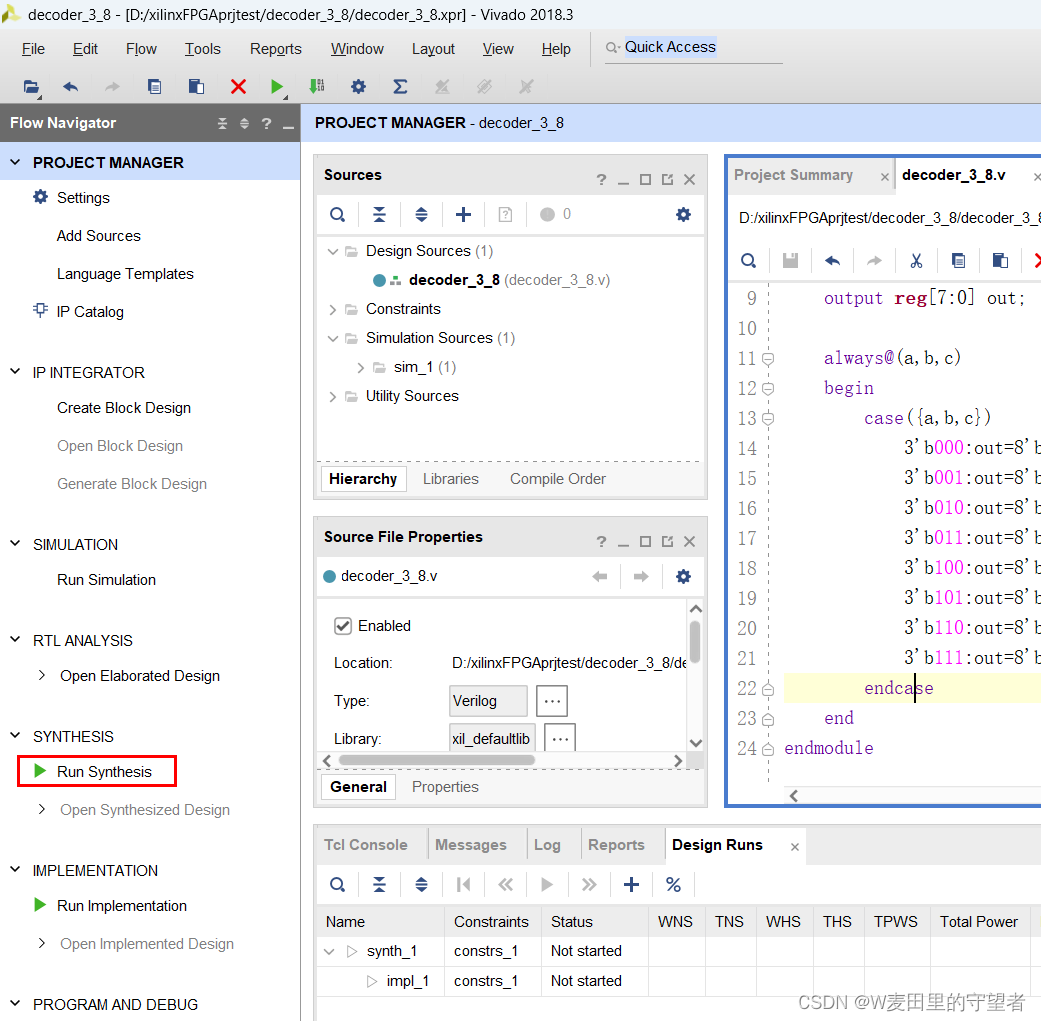Screen dimensions: 1041x1021
Task: Expand all in the Sources panel
Action: tap(421, 214)
